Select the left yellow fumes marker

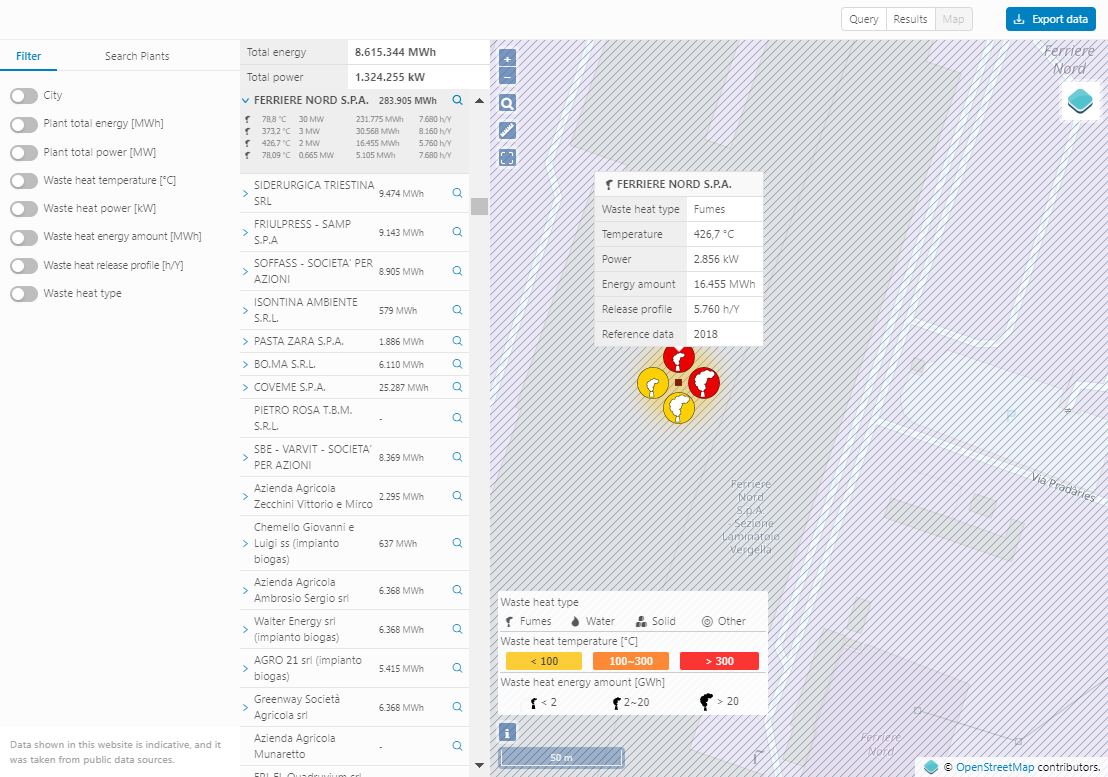(x=653, y=384)
